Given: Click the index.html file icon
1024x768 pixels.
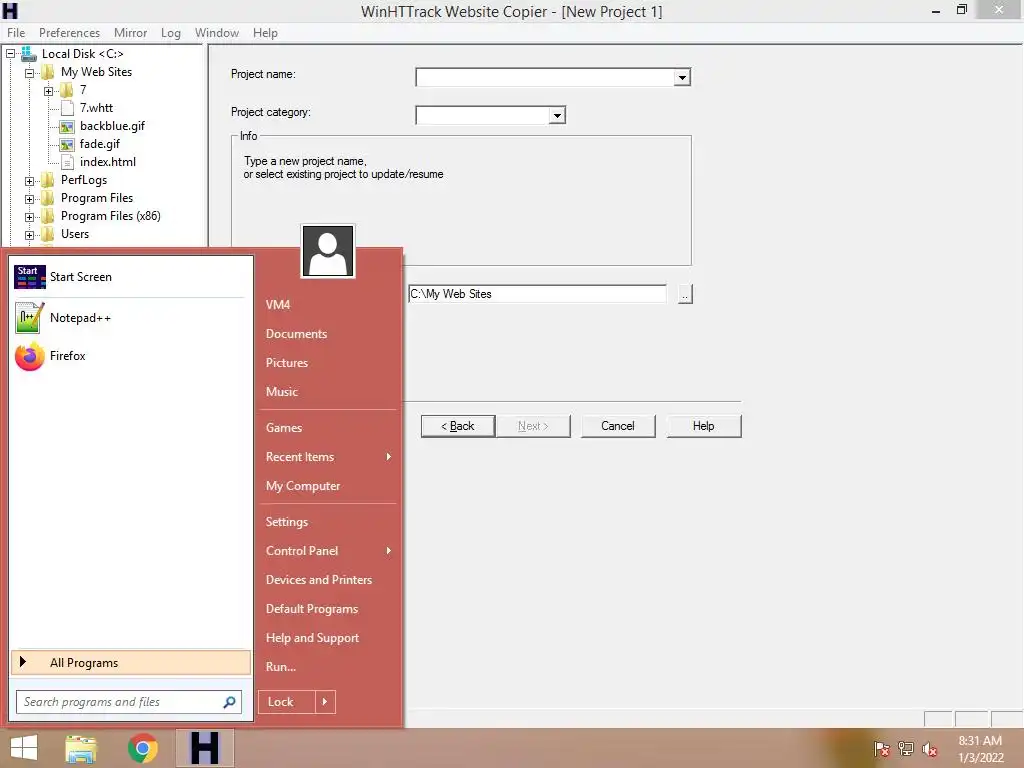Looking at the screenshot, I should [67, 162].
